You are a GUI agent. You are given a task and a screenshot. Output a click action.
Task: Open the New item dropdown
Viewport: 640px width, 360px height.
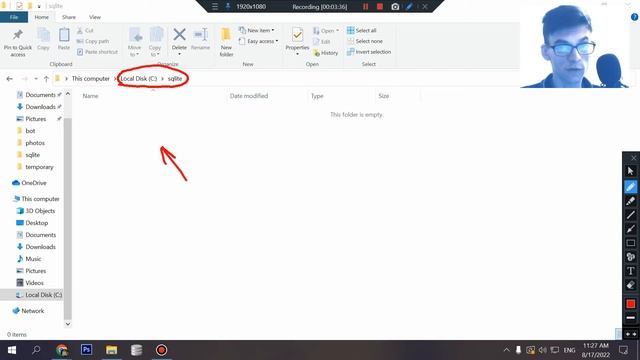[x=257, y=31]
